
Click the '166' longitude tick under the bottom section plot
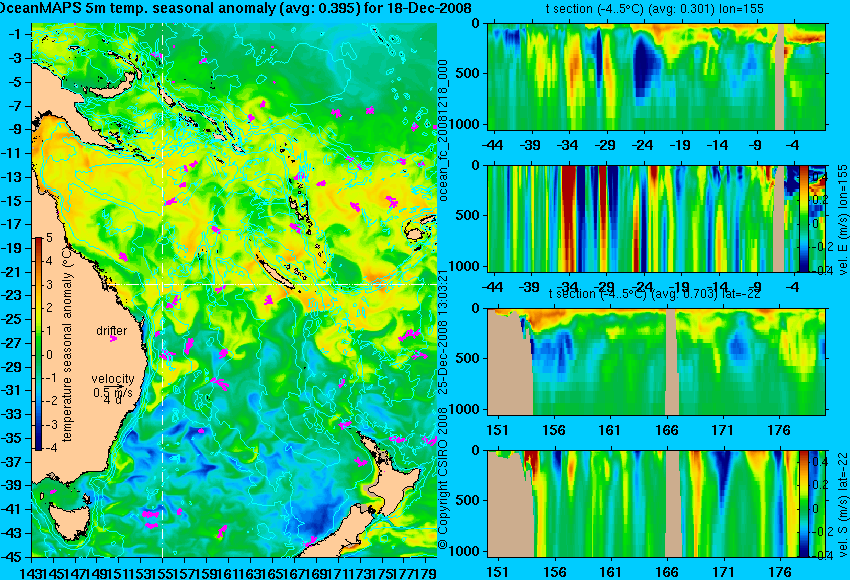pyautogui.click(x=666, y=571)
